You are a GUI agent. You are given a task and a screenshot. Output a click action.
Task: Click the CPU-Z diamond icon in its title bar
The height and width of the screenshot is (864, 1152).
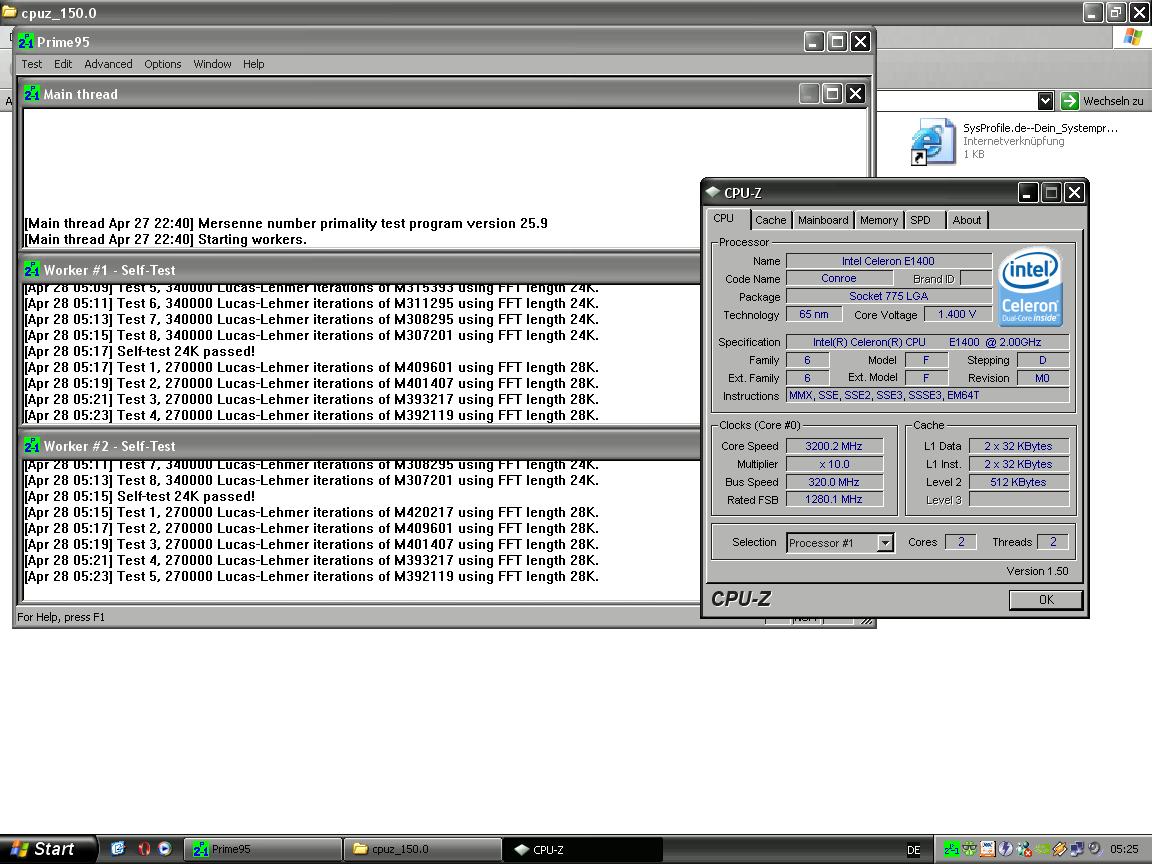tap(713, 192)
